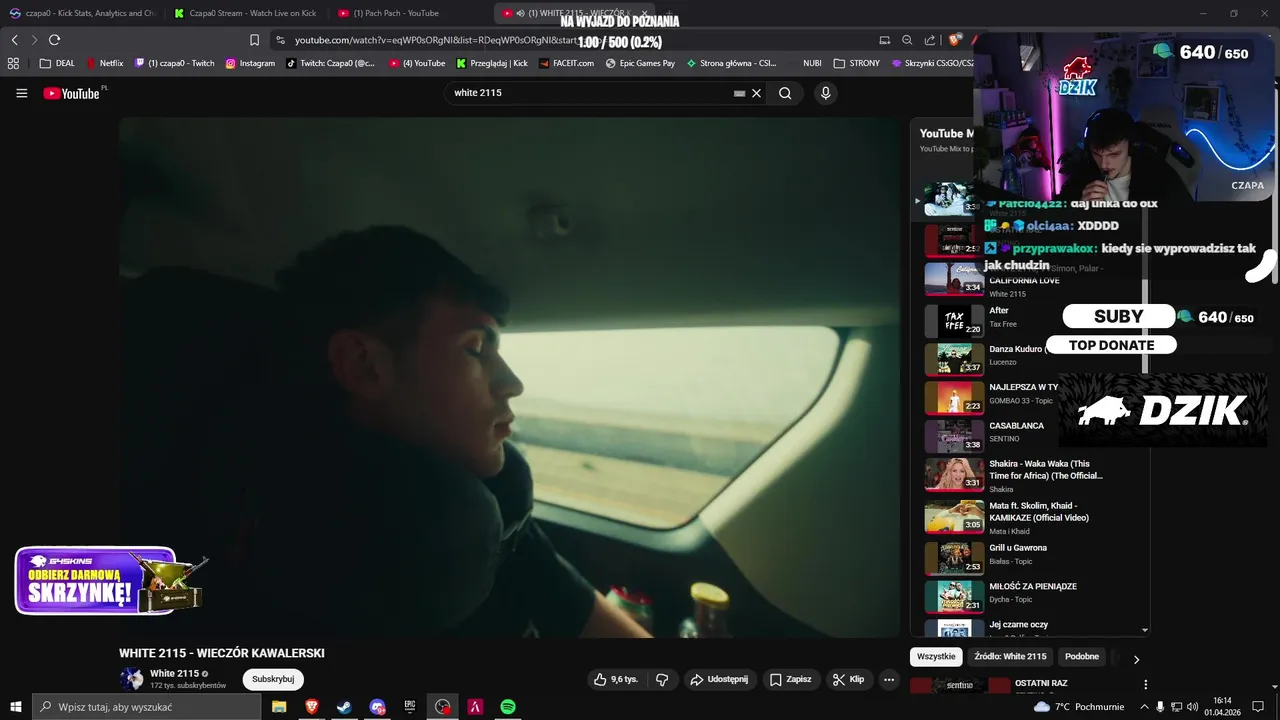Open the Brave Shields lion icon
The image size is (1280, 720).
click(x=955, y=40)
